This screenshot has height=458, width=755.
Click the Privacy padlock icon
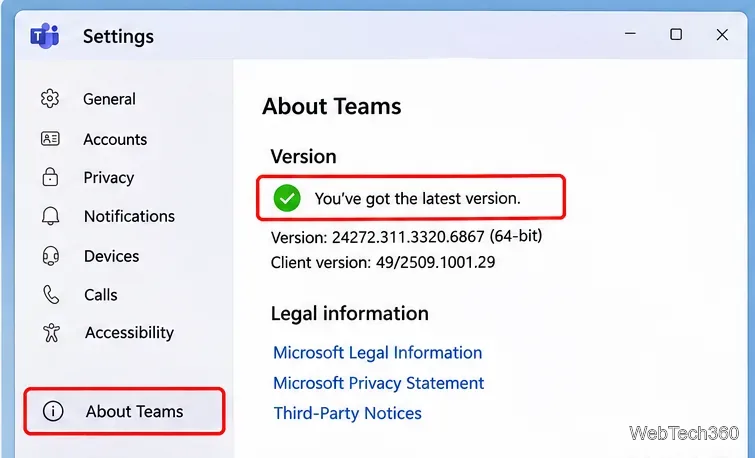click(50, 177)
